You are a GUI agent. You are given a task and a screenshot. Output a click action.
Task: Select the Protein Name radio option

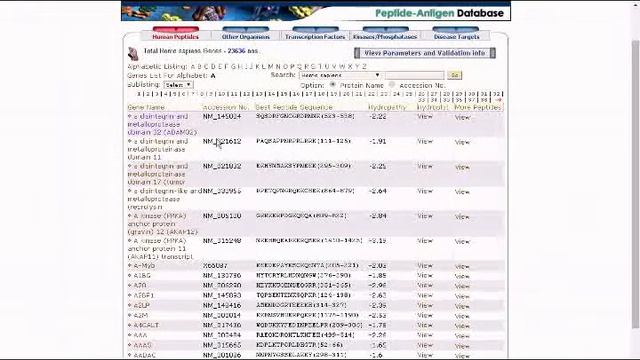pos(333,84)
